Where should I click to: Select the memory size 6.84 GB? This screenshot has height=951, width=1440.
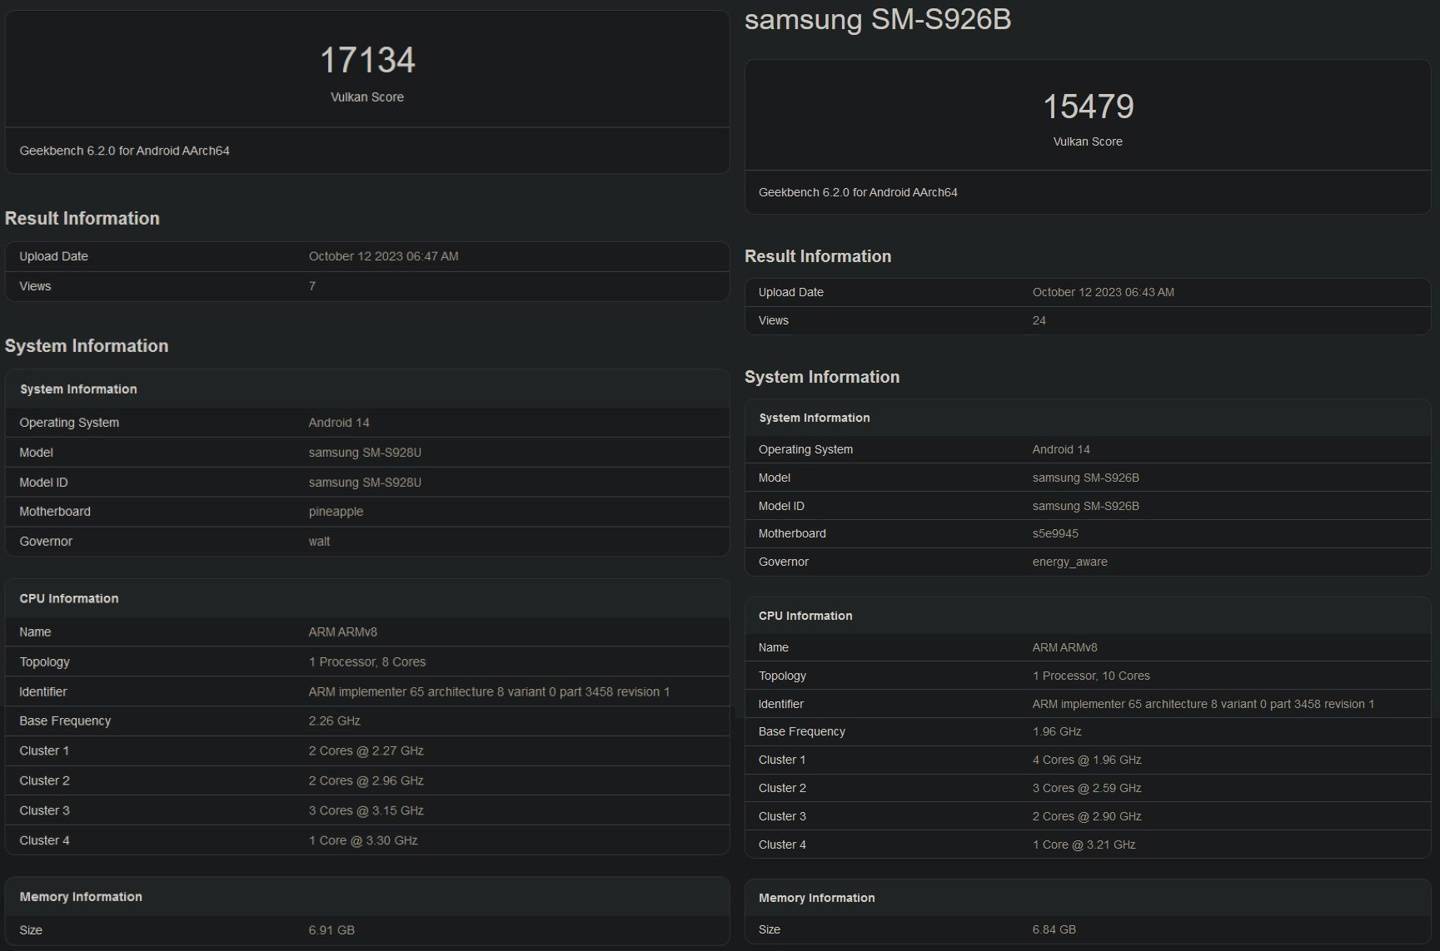pyautogui.click(x=1054, y=930)
